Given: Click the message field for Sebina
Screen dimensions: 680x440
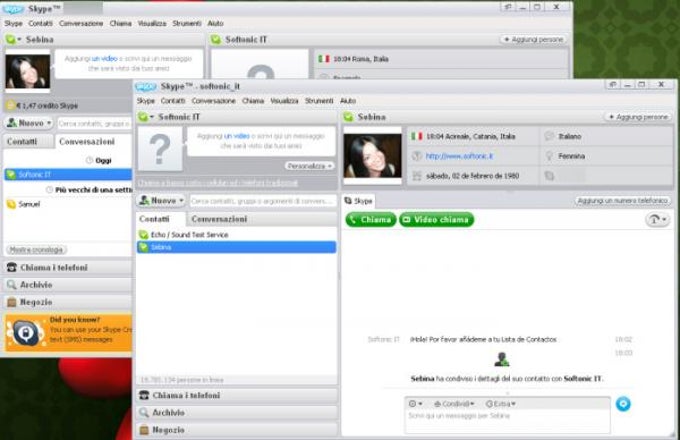Looking at the screenshot, I should [507, 421].
